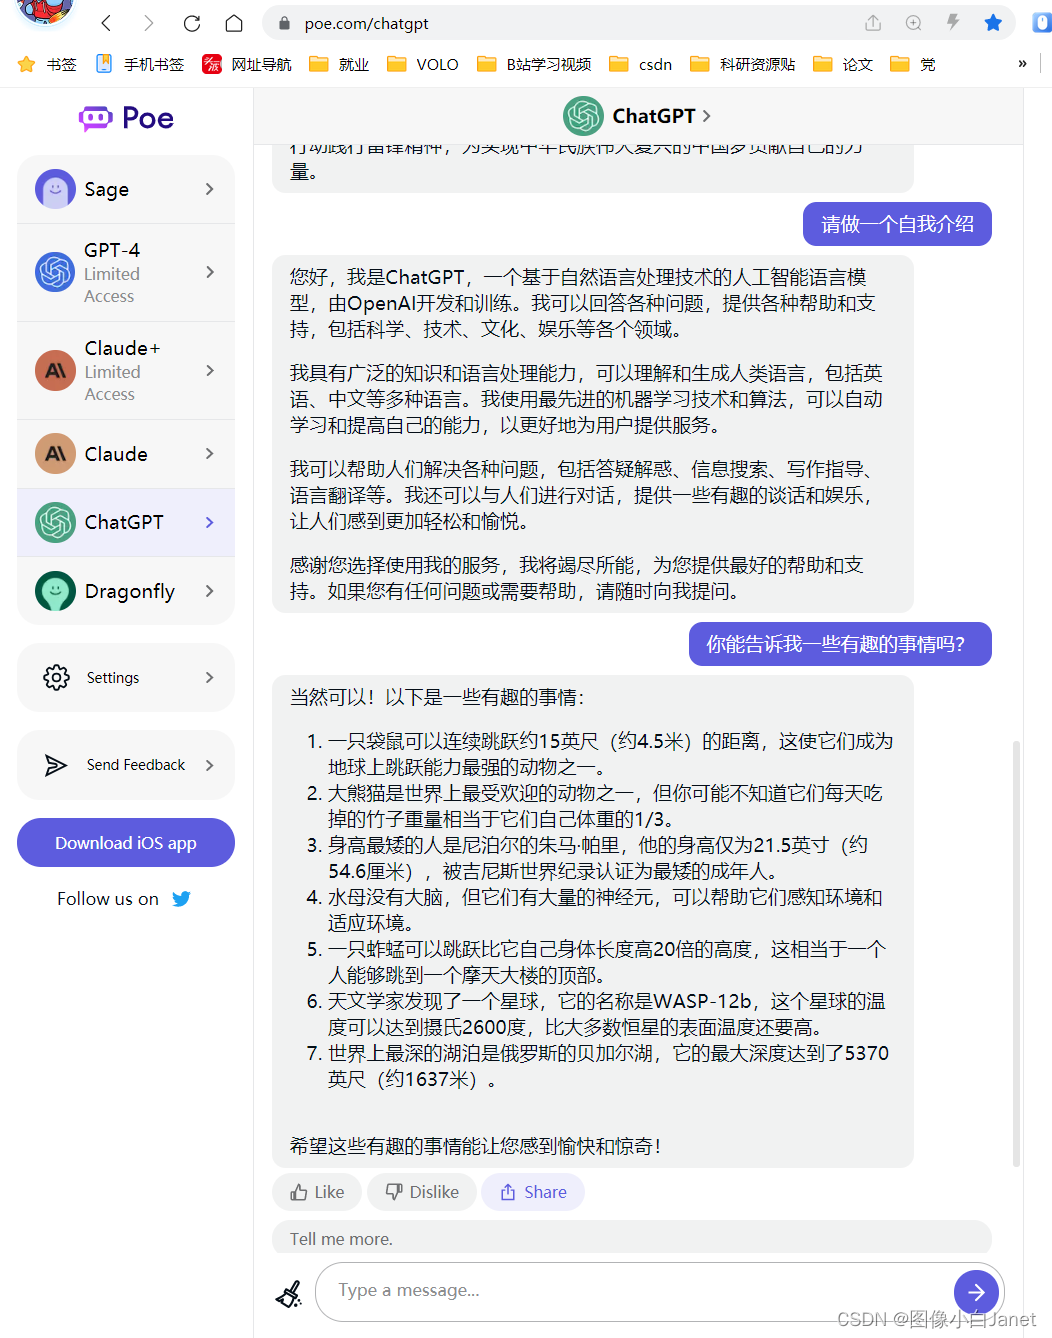Open the csdn bookmark folder
1052x1338 pixels.
[x=641, y=64]
